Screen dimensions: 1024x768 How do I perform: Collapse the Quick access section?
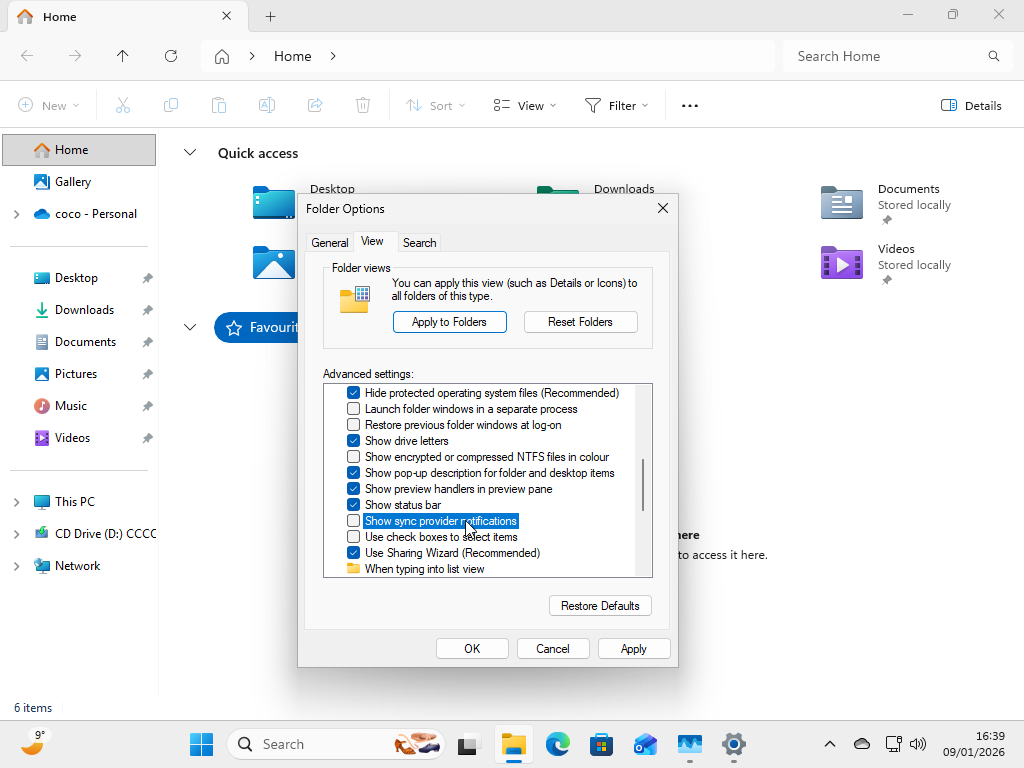(x=190, y=152)
